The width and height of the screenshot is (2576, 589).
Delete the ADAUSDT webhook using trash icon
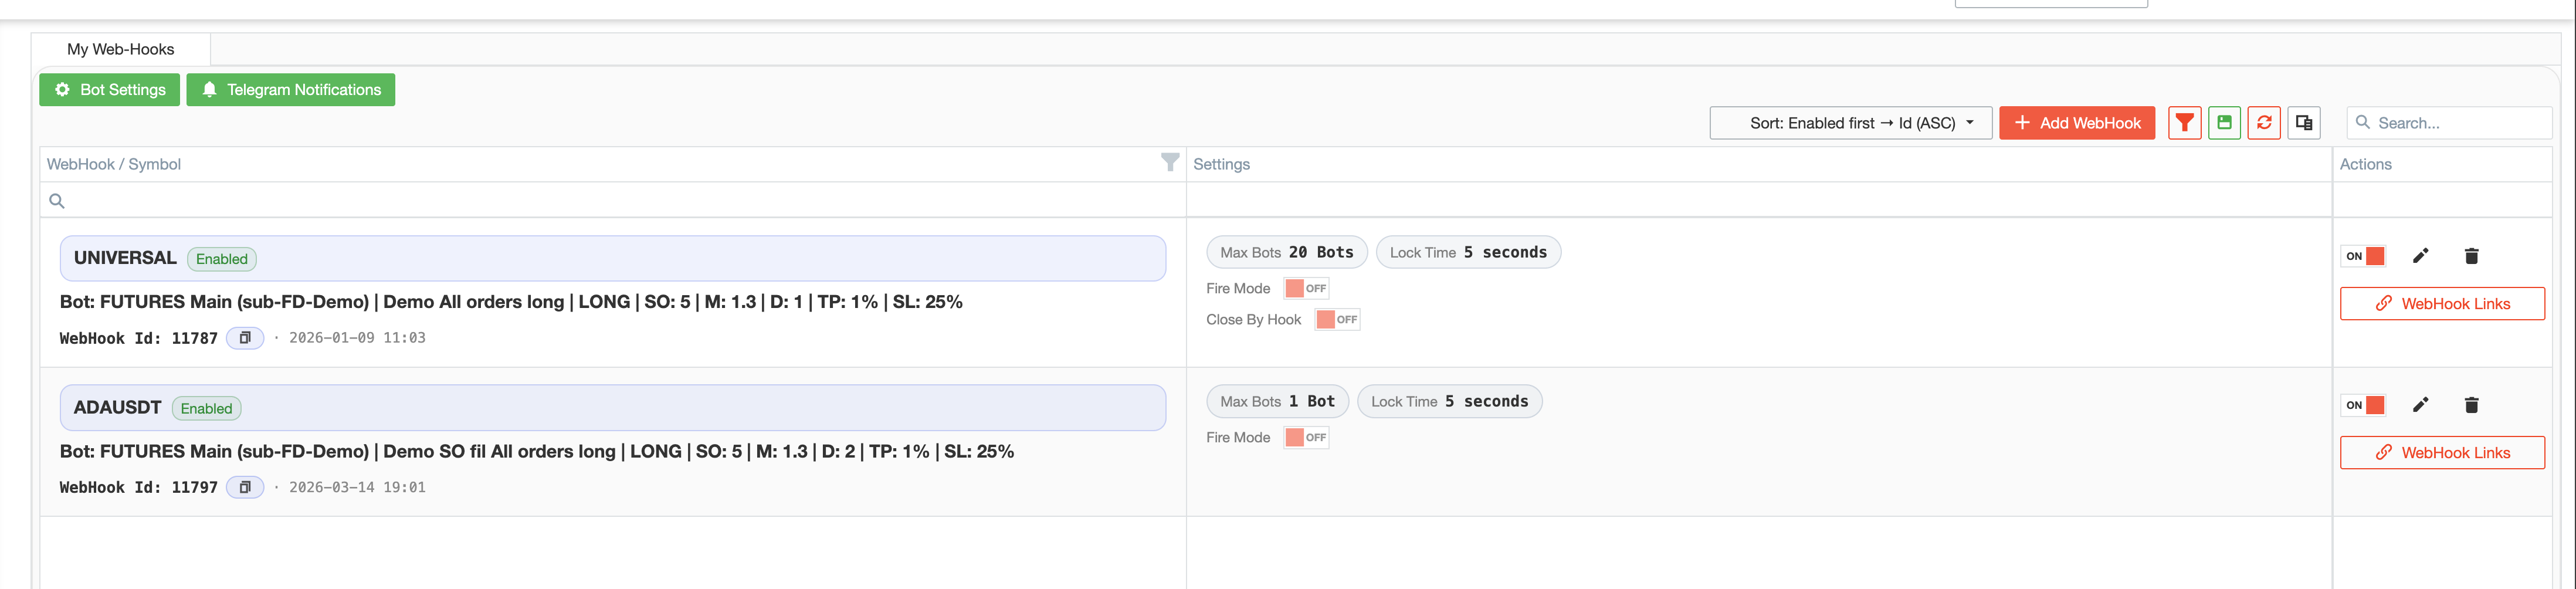pyautogui.click(x=2471, y=405)
